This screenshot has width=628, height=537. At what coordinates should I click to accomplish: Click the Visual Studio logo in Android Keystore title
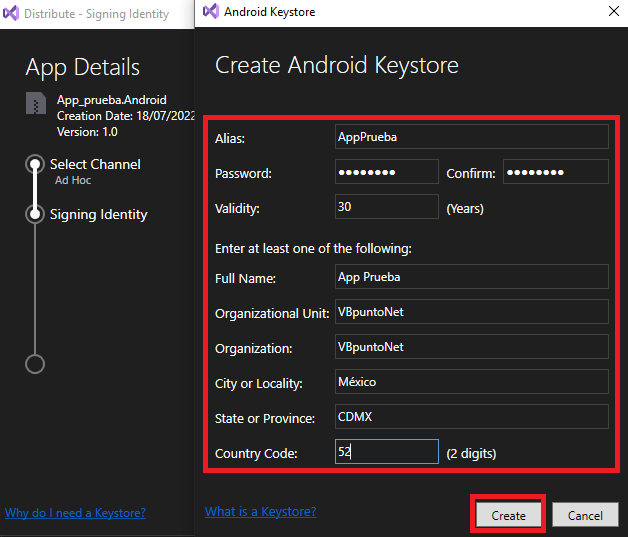211,12
